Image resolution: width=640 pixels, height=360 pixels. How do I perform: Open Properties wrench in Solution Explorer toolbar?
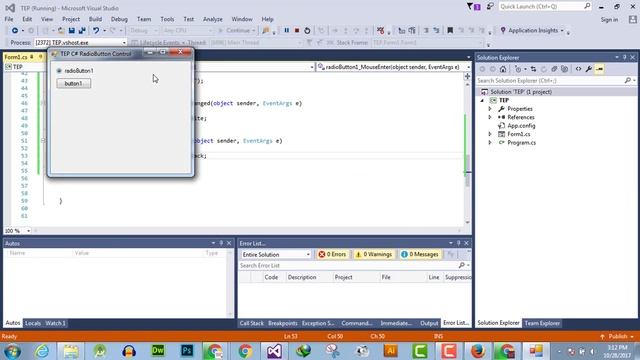click(x=589, y=69)
